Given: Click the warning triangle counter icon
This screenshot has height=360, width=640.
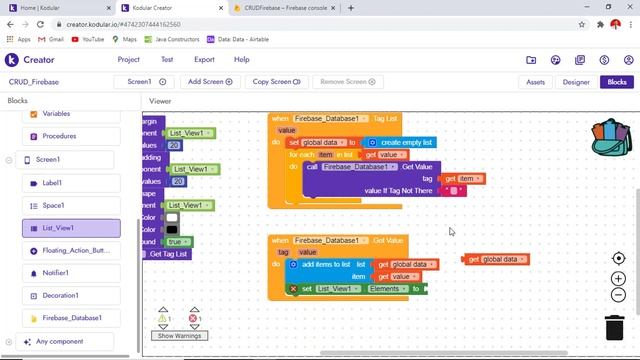Looking at the screenshot, I should click(162, 318).
